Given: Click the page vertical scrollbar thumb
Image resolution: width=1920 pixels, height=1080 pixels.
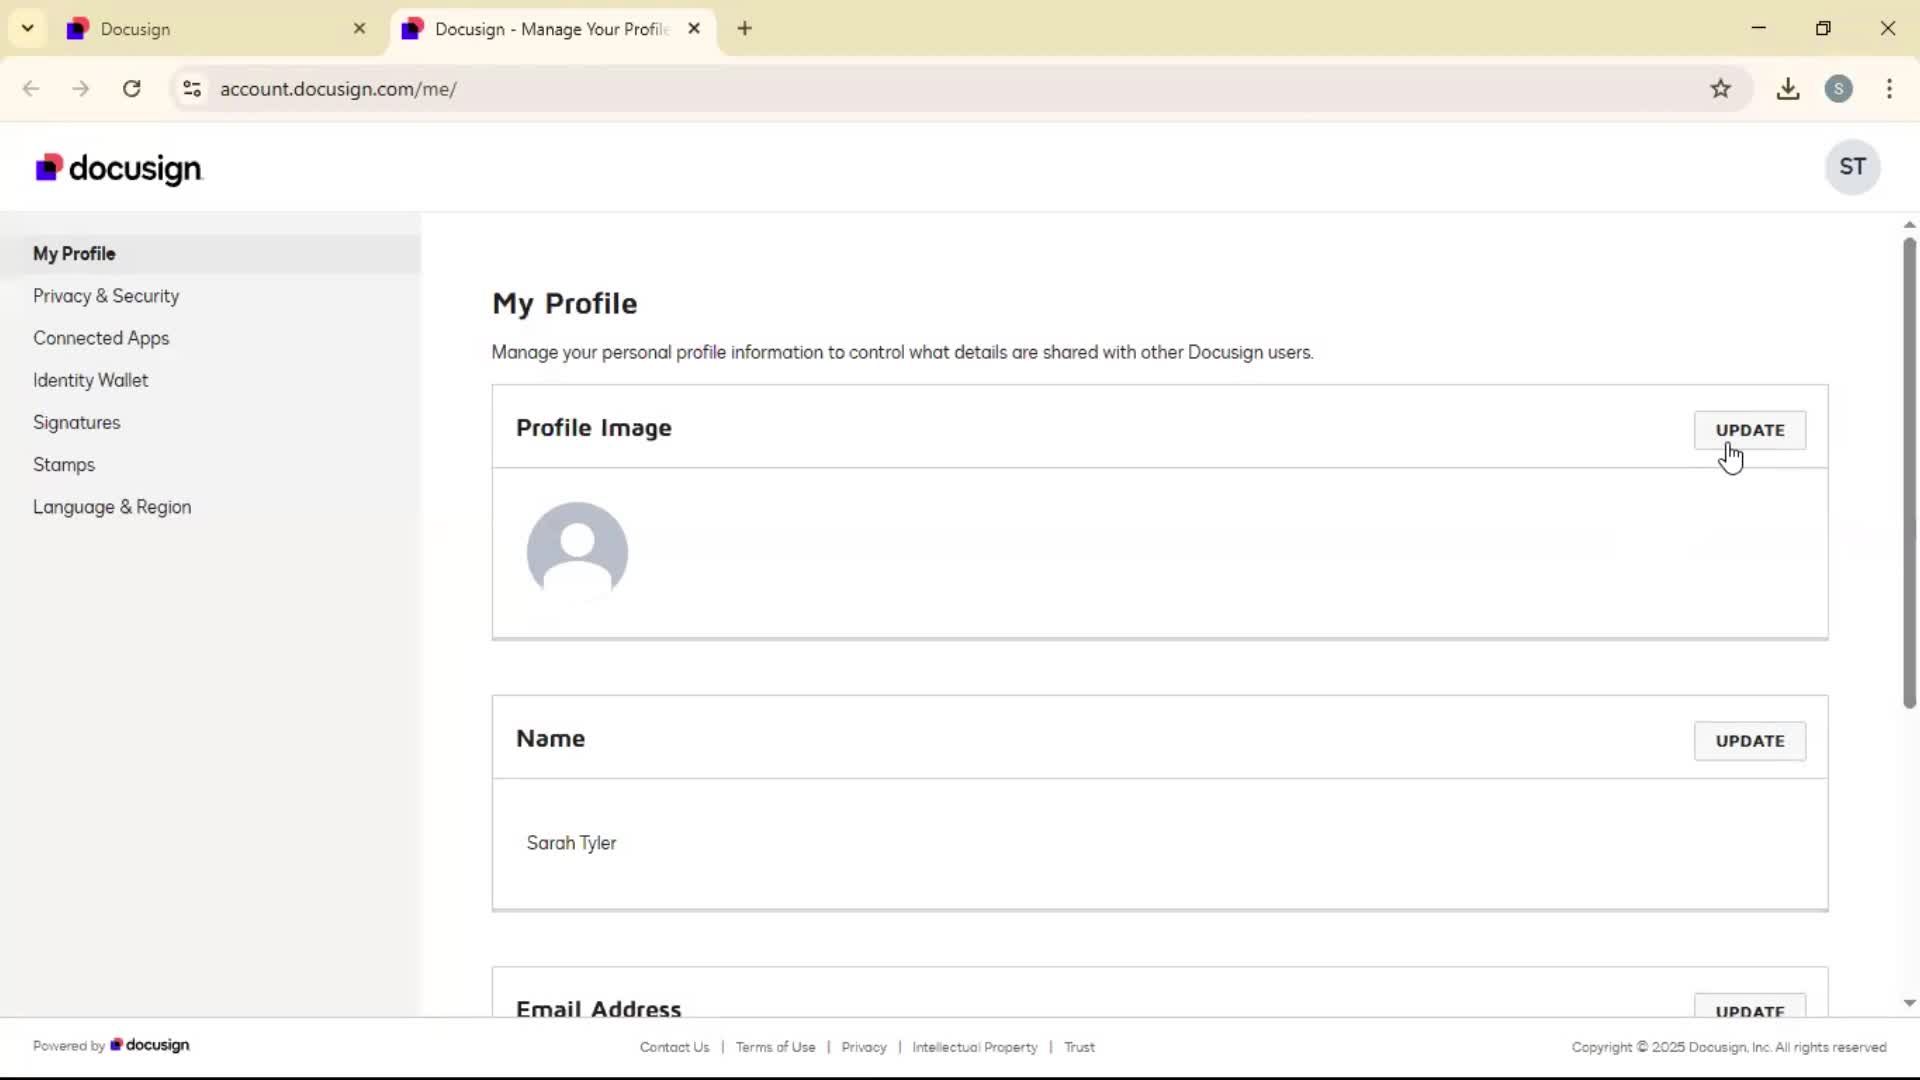Looking at the screenshot, I should pyautogui.click(x=1909, y=473).
